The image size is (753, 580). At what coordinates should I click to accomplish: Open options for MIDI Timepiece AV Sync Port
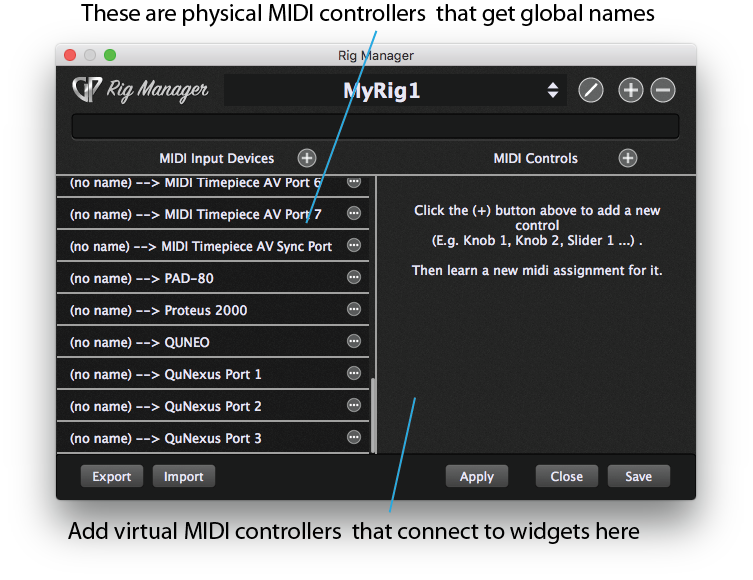tap(354, 245)
